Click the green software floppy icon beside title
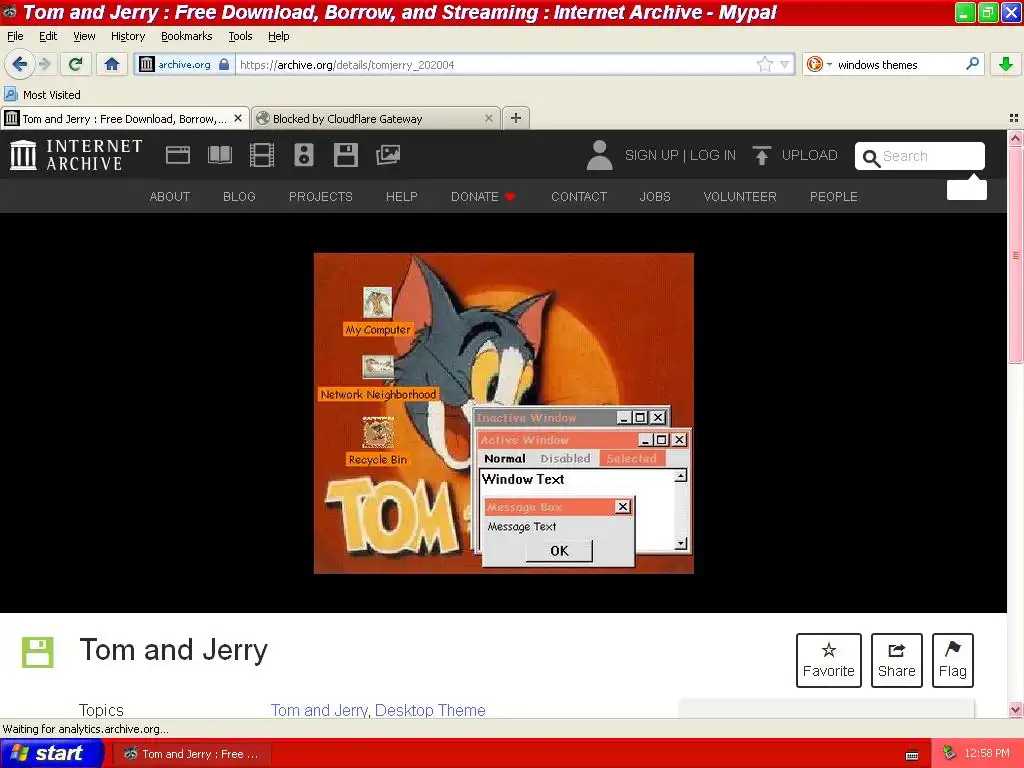Image resolution: width=1024 pixels, height=768 pixels. 38,652
